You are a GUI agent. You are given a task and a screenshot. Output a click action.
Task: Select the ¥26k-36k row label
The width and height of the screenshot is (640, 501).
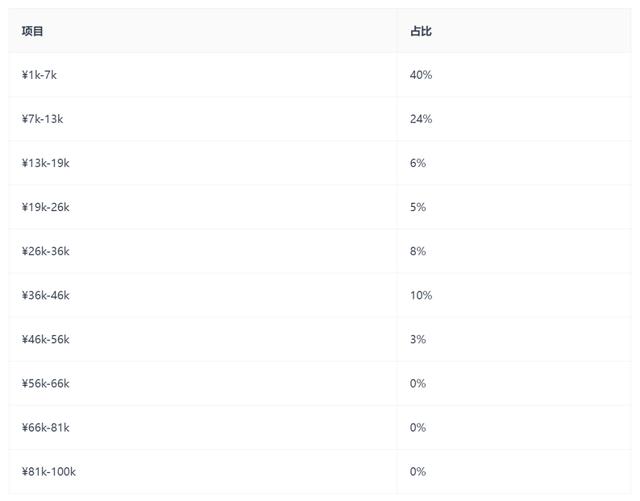tap(46, 251)
